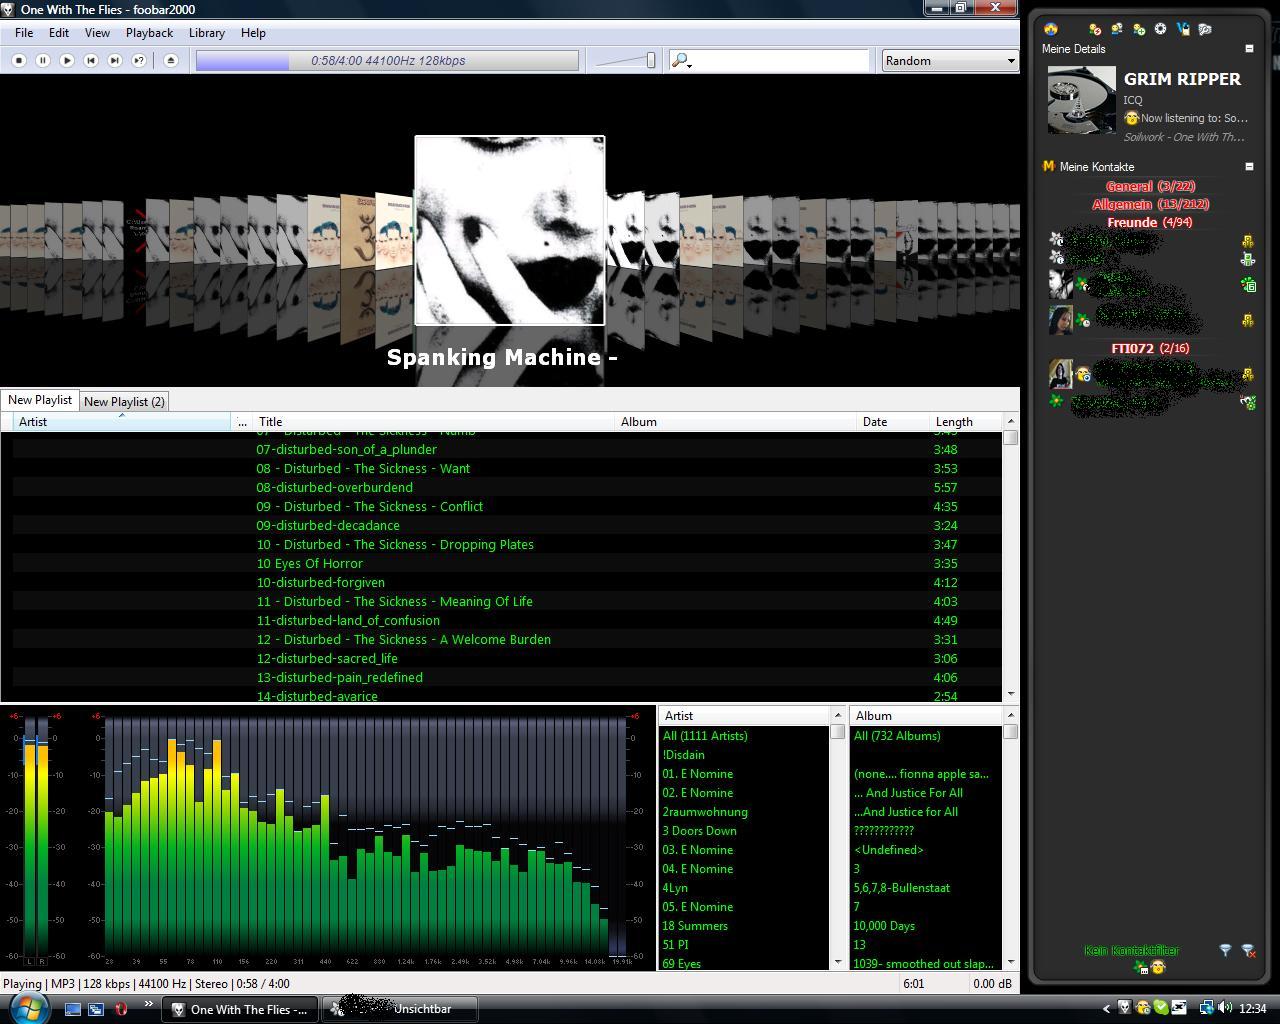
Task: Click the eject/open file icon
Action: click(x=171, y=61)
